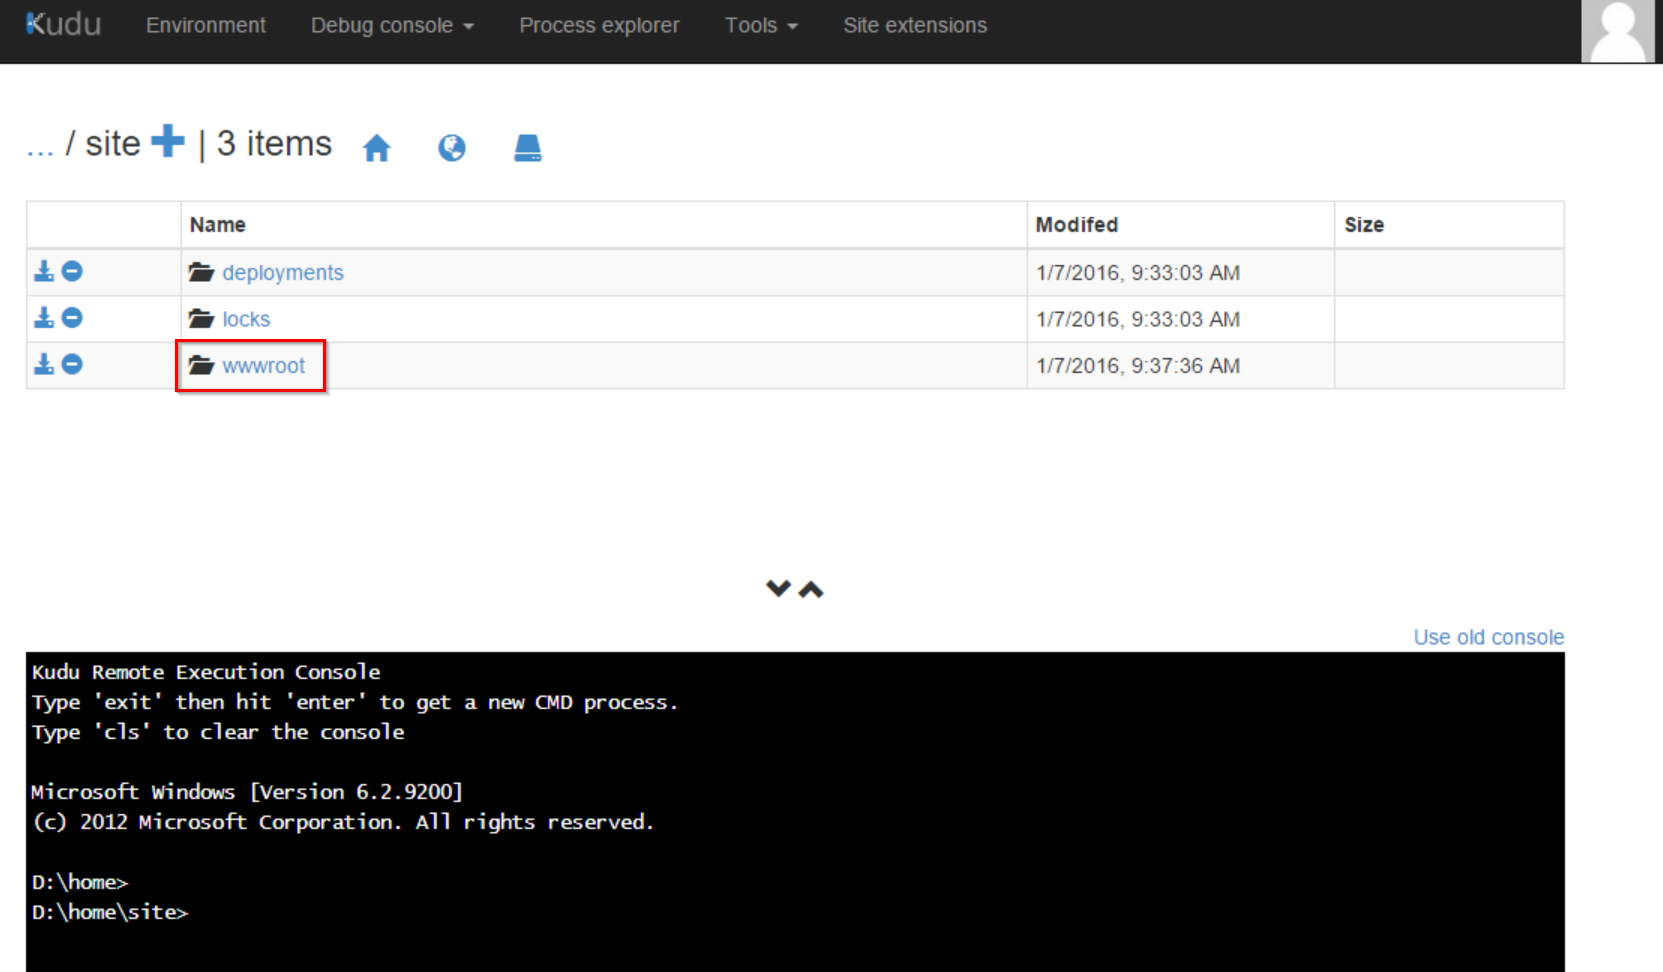Click deployments folder icon
1663x972 pixels.
point(202,272)
